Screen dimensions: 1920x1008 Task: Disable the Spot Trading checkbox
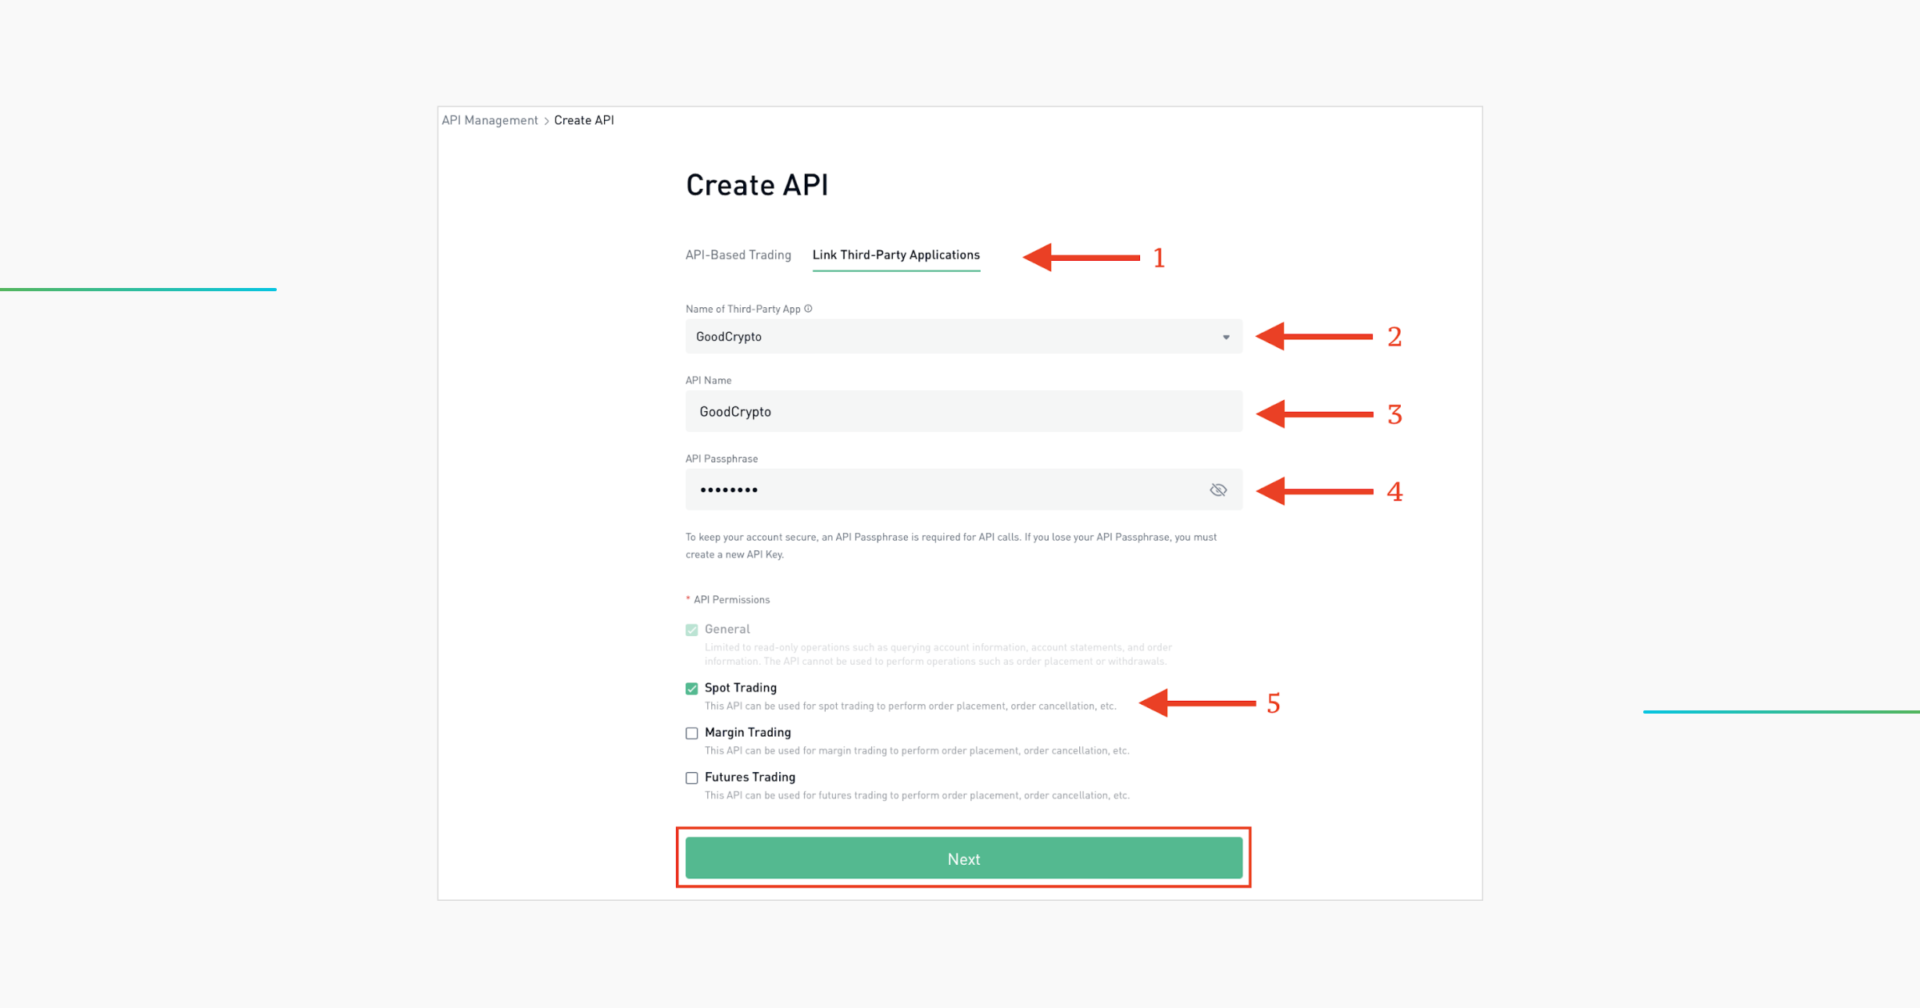coord(691,688)
